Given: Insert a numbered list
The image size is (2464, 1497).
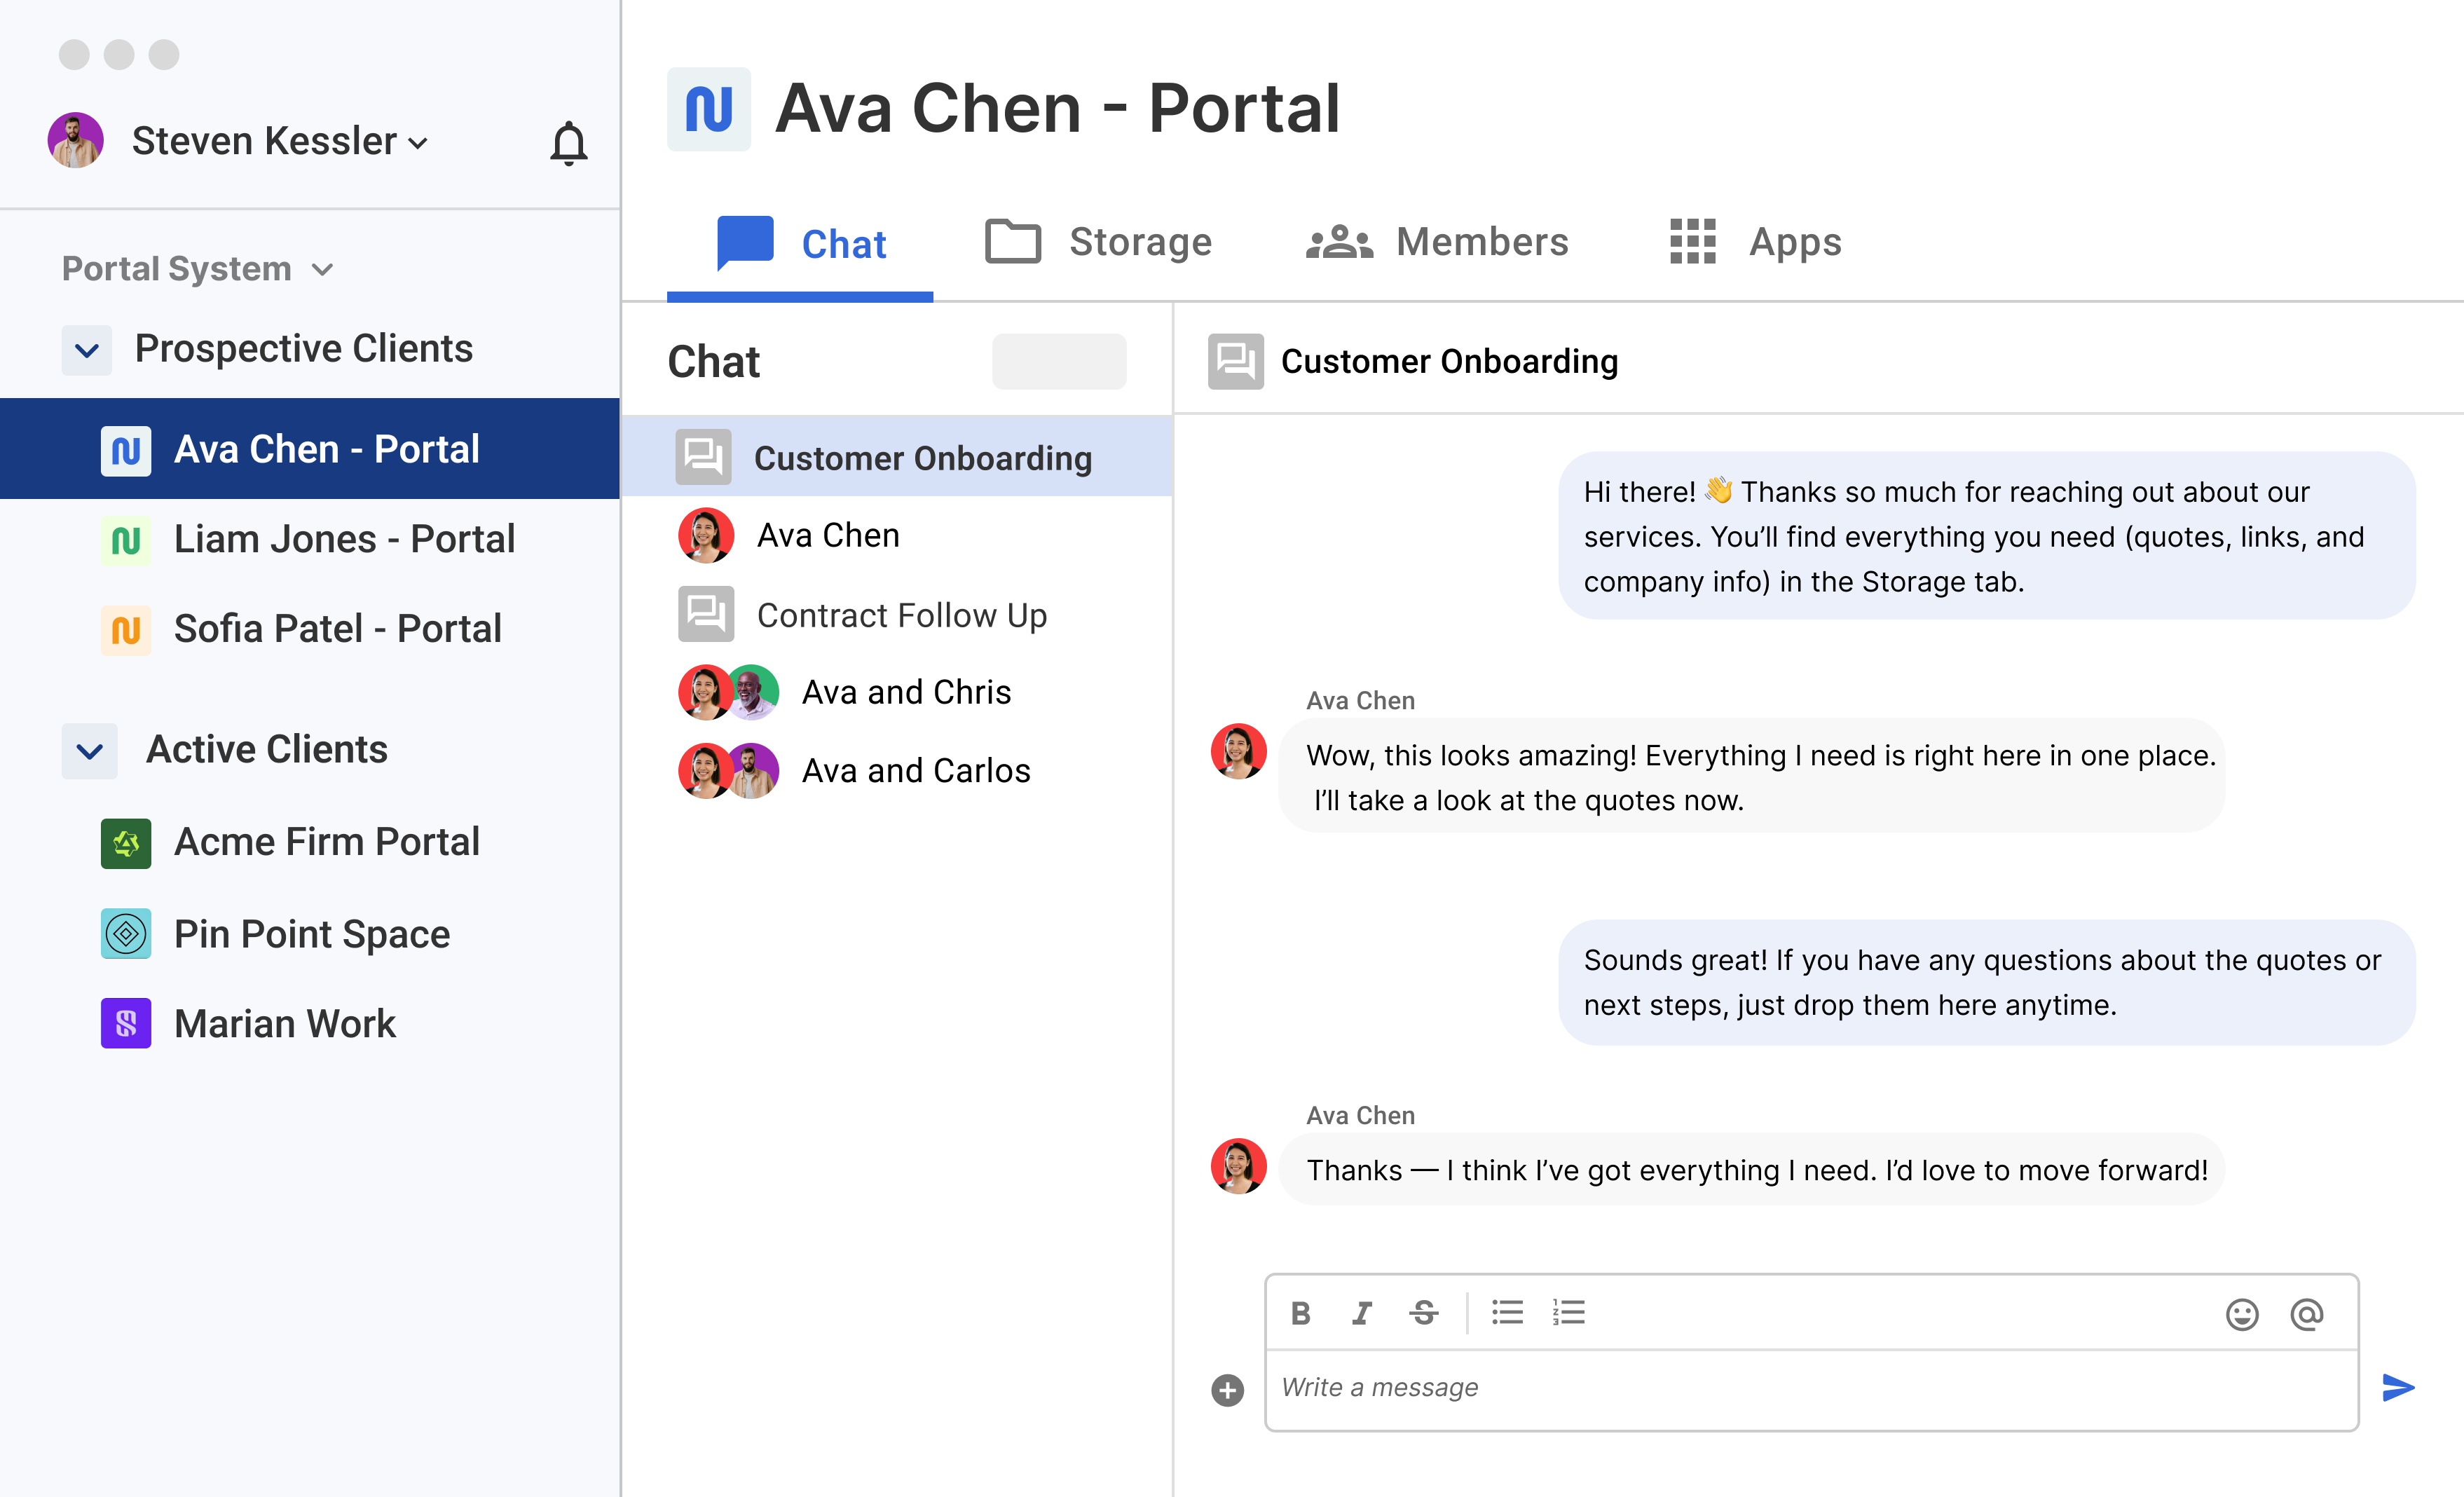Looking at the screenshot, I should 1568,1312.
